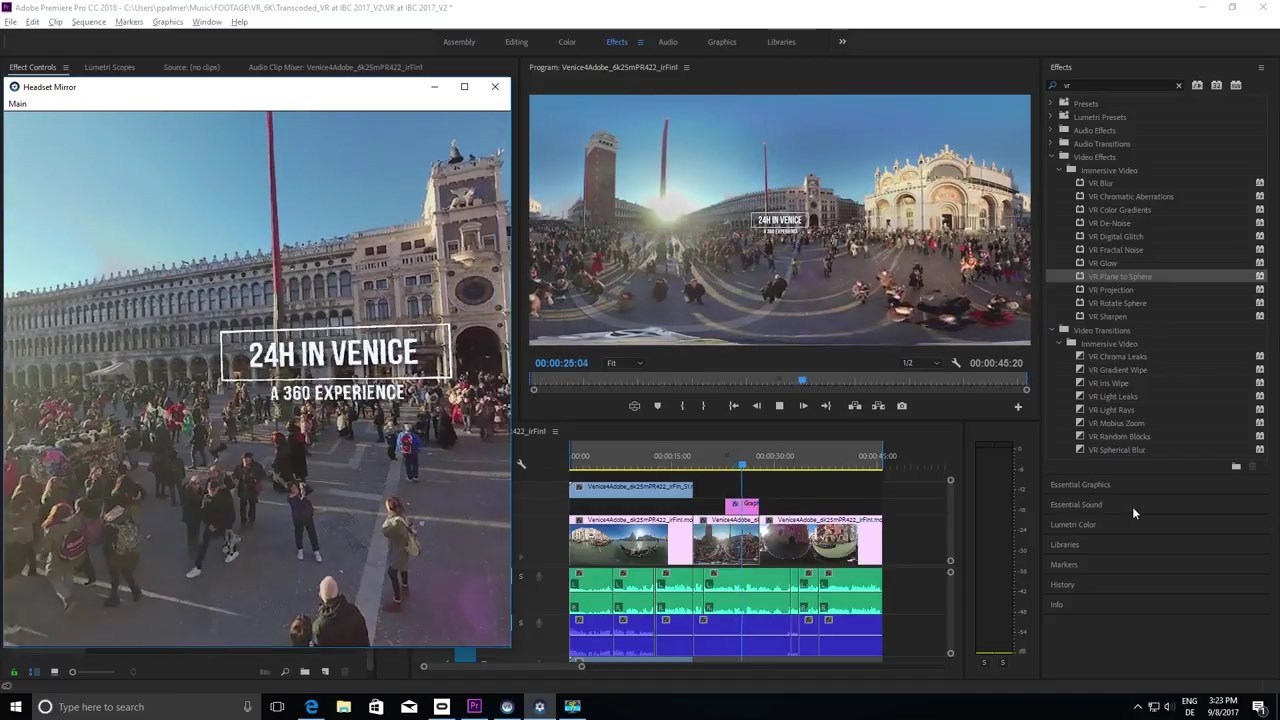Open the Essential Sound panel
Viewport: 1280px width, 720px height.
point(1076,505)
